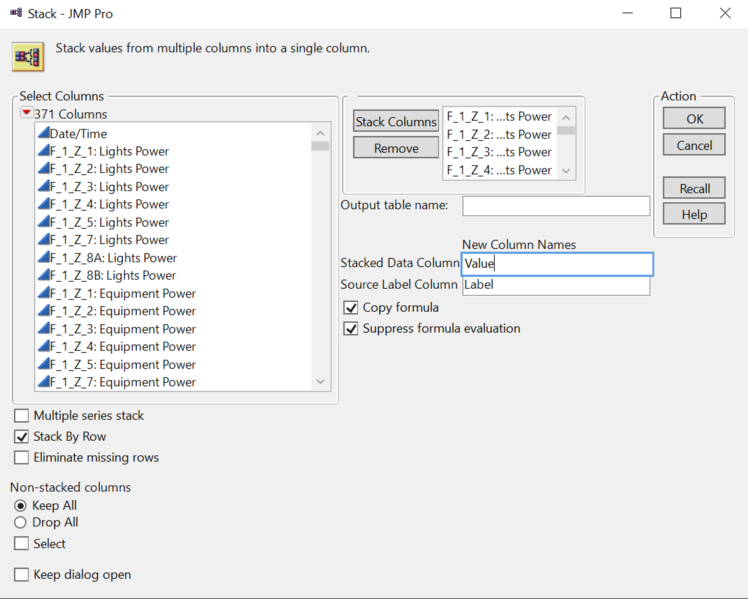Open the red triangle menu beside 371 Columns
Screen dimensions: 748x599
(x=26, y=113)
